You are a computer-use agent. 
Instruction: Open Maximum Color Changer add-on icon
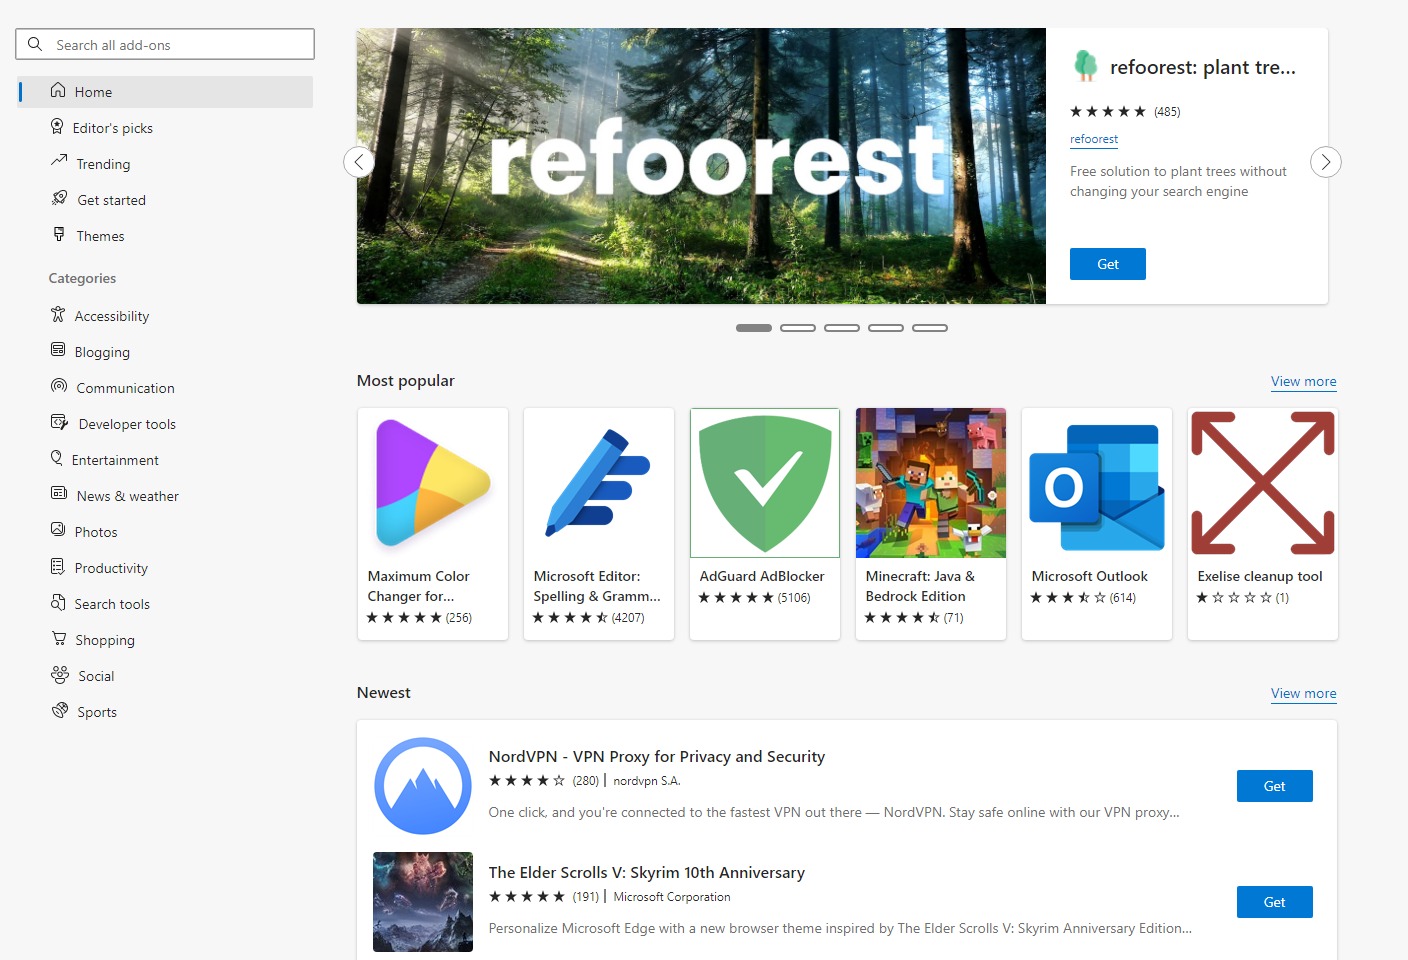(433, 483)
